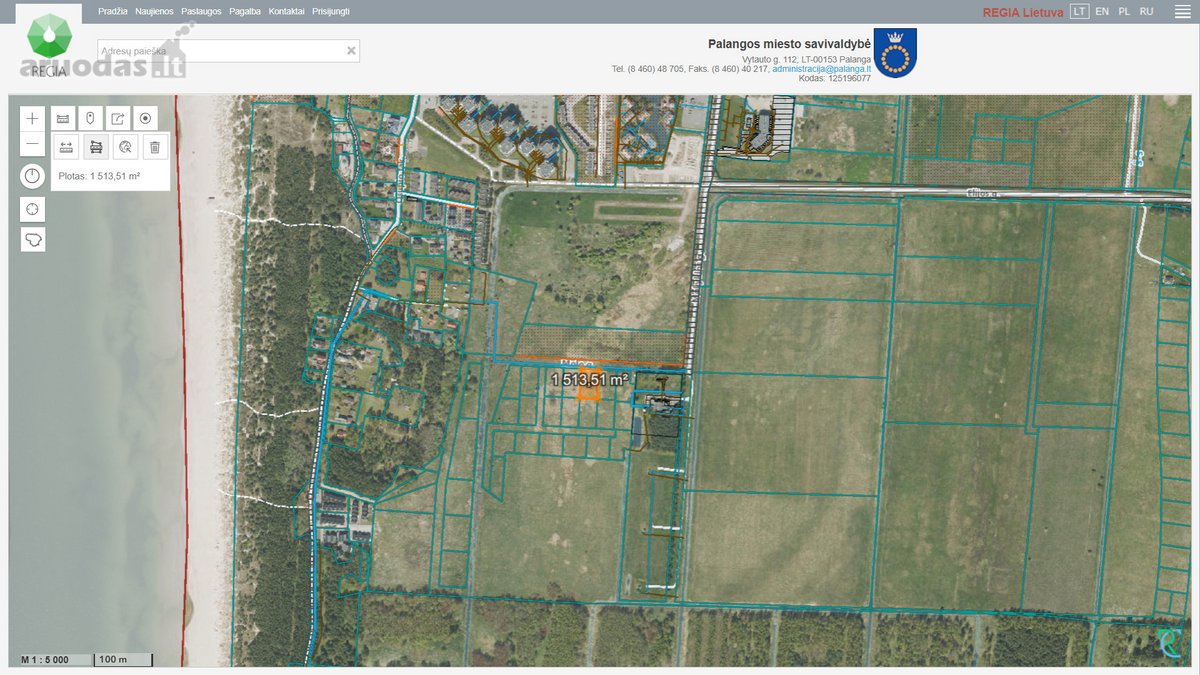Open the Naujienos menu item
This screenshot has width=1200, height=675.
tap(154, 11)
